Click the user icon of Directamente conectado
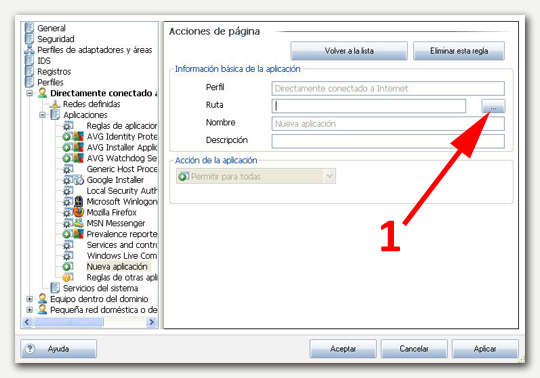 point(42,93)
